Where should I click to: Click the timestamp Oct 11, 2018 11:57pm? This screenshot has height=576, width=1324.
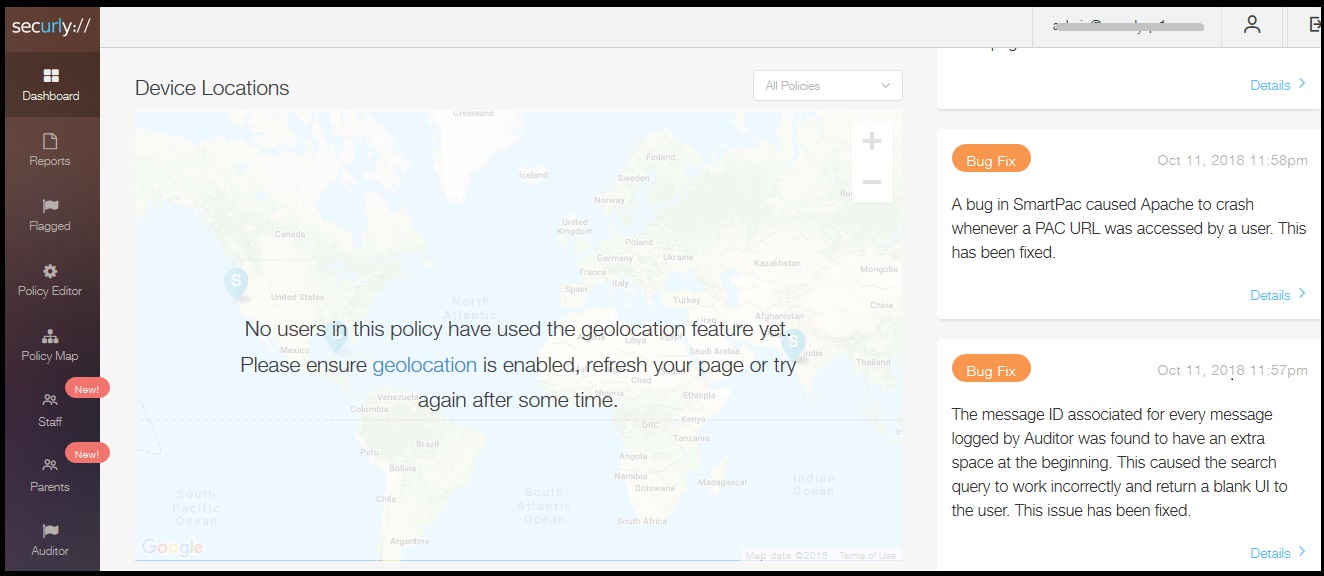click(x=1232, y=370)
